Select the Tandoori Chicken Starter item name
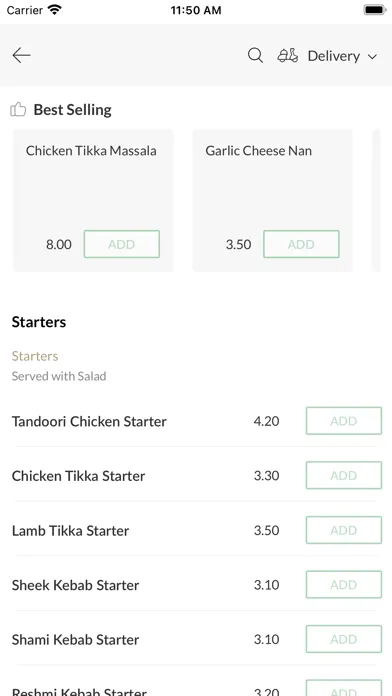 click(x=89, y=421)
